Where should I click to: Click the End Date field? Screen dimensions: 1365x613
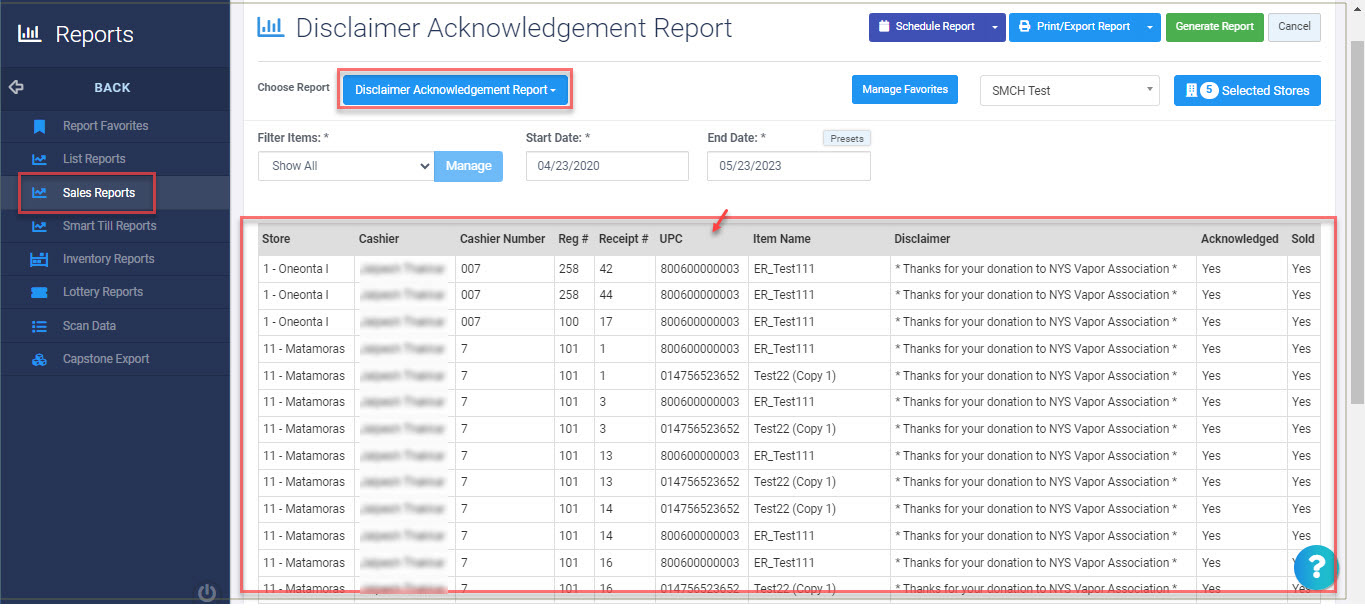(789, 166)
